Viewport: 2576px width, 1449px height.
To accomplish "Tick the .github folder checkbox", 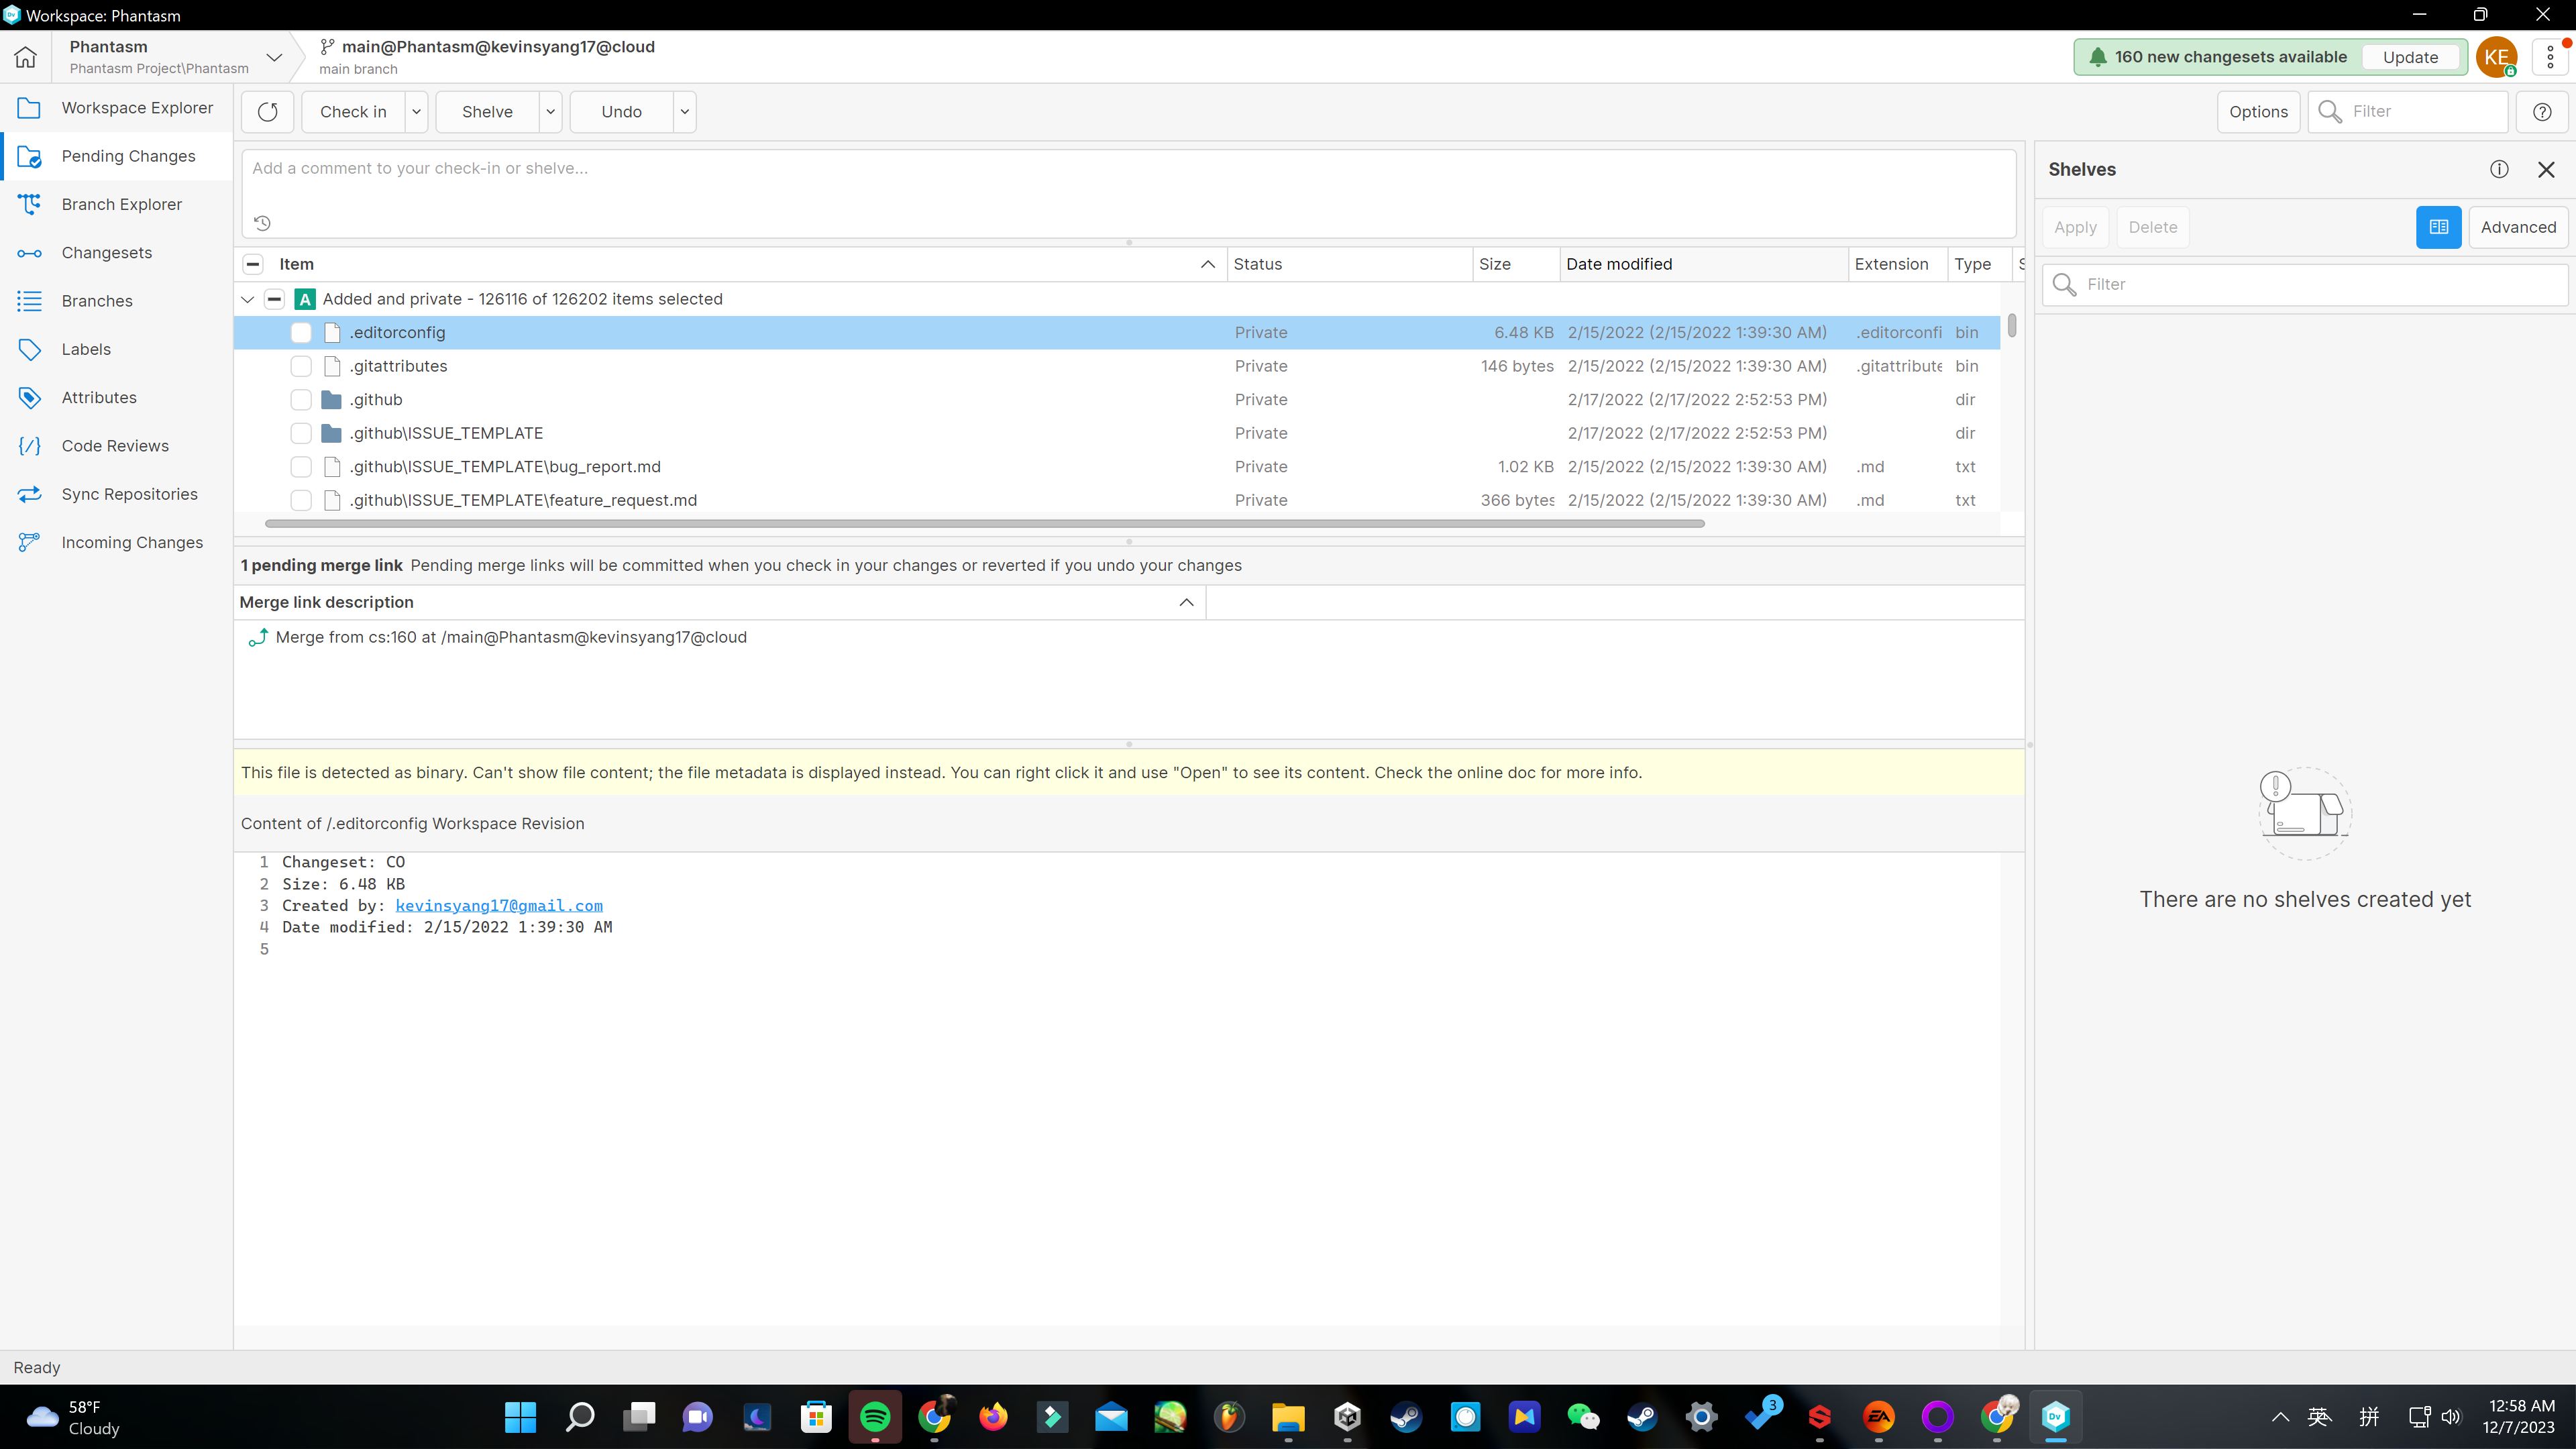I will [301, 400].
